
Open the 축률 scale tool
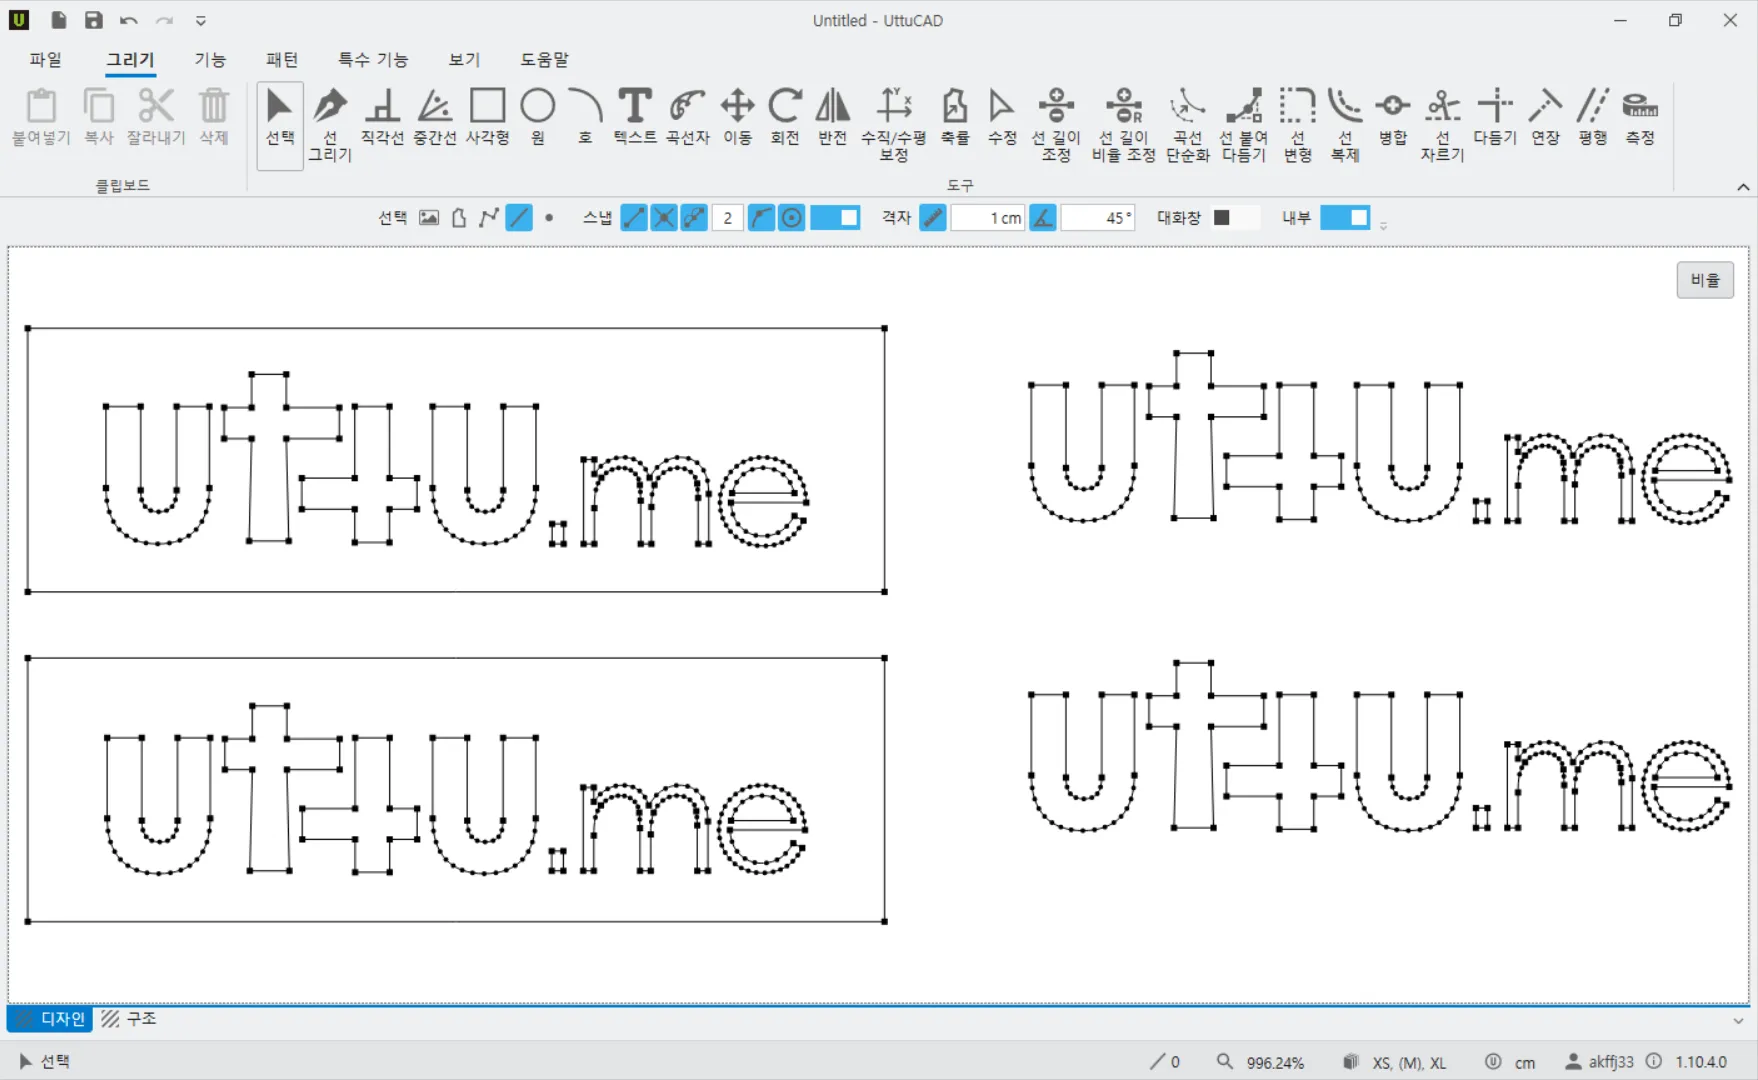(x=955, y=118)
